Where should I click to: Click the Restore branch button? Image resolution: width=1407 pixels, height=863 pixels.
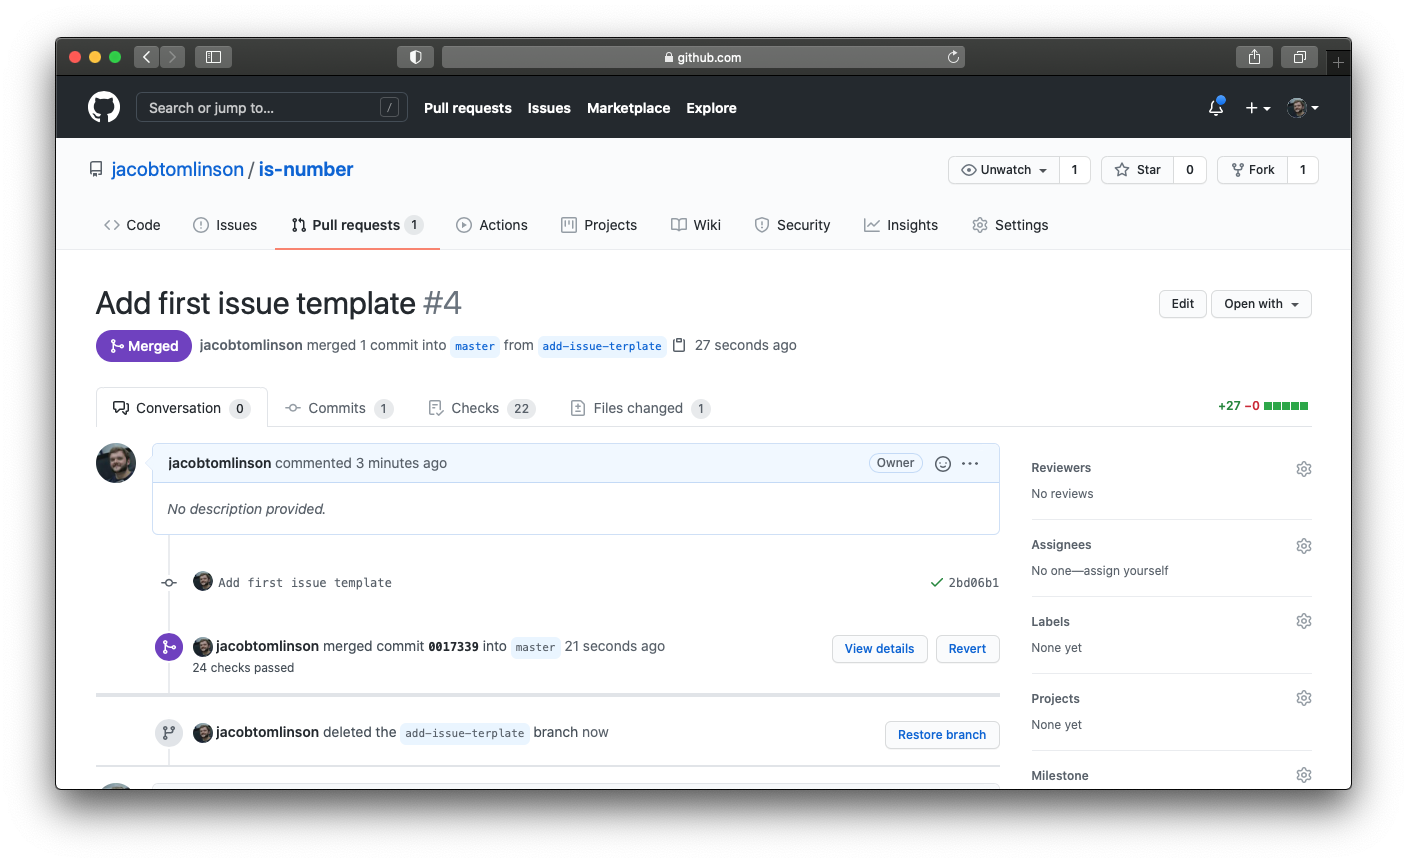[x=941, y=734]
